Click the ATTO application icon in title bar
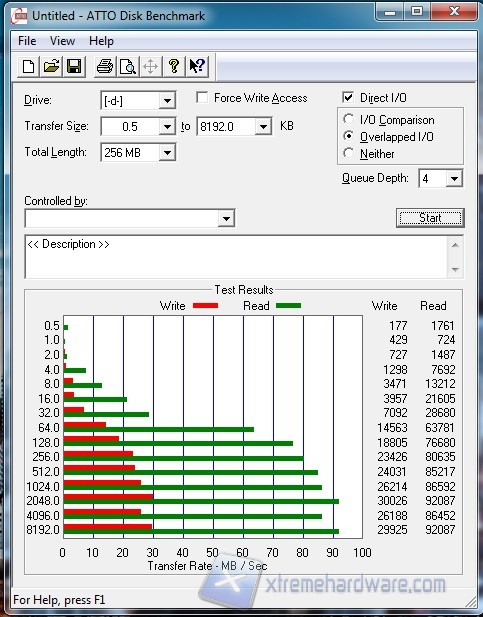Screen dimensions: 483x617 pyautogui.click(x=19, y=16)
